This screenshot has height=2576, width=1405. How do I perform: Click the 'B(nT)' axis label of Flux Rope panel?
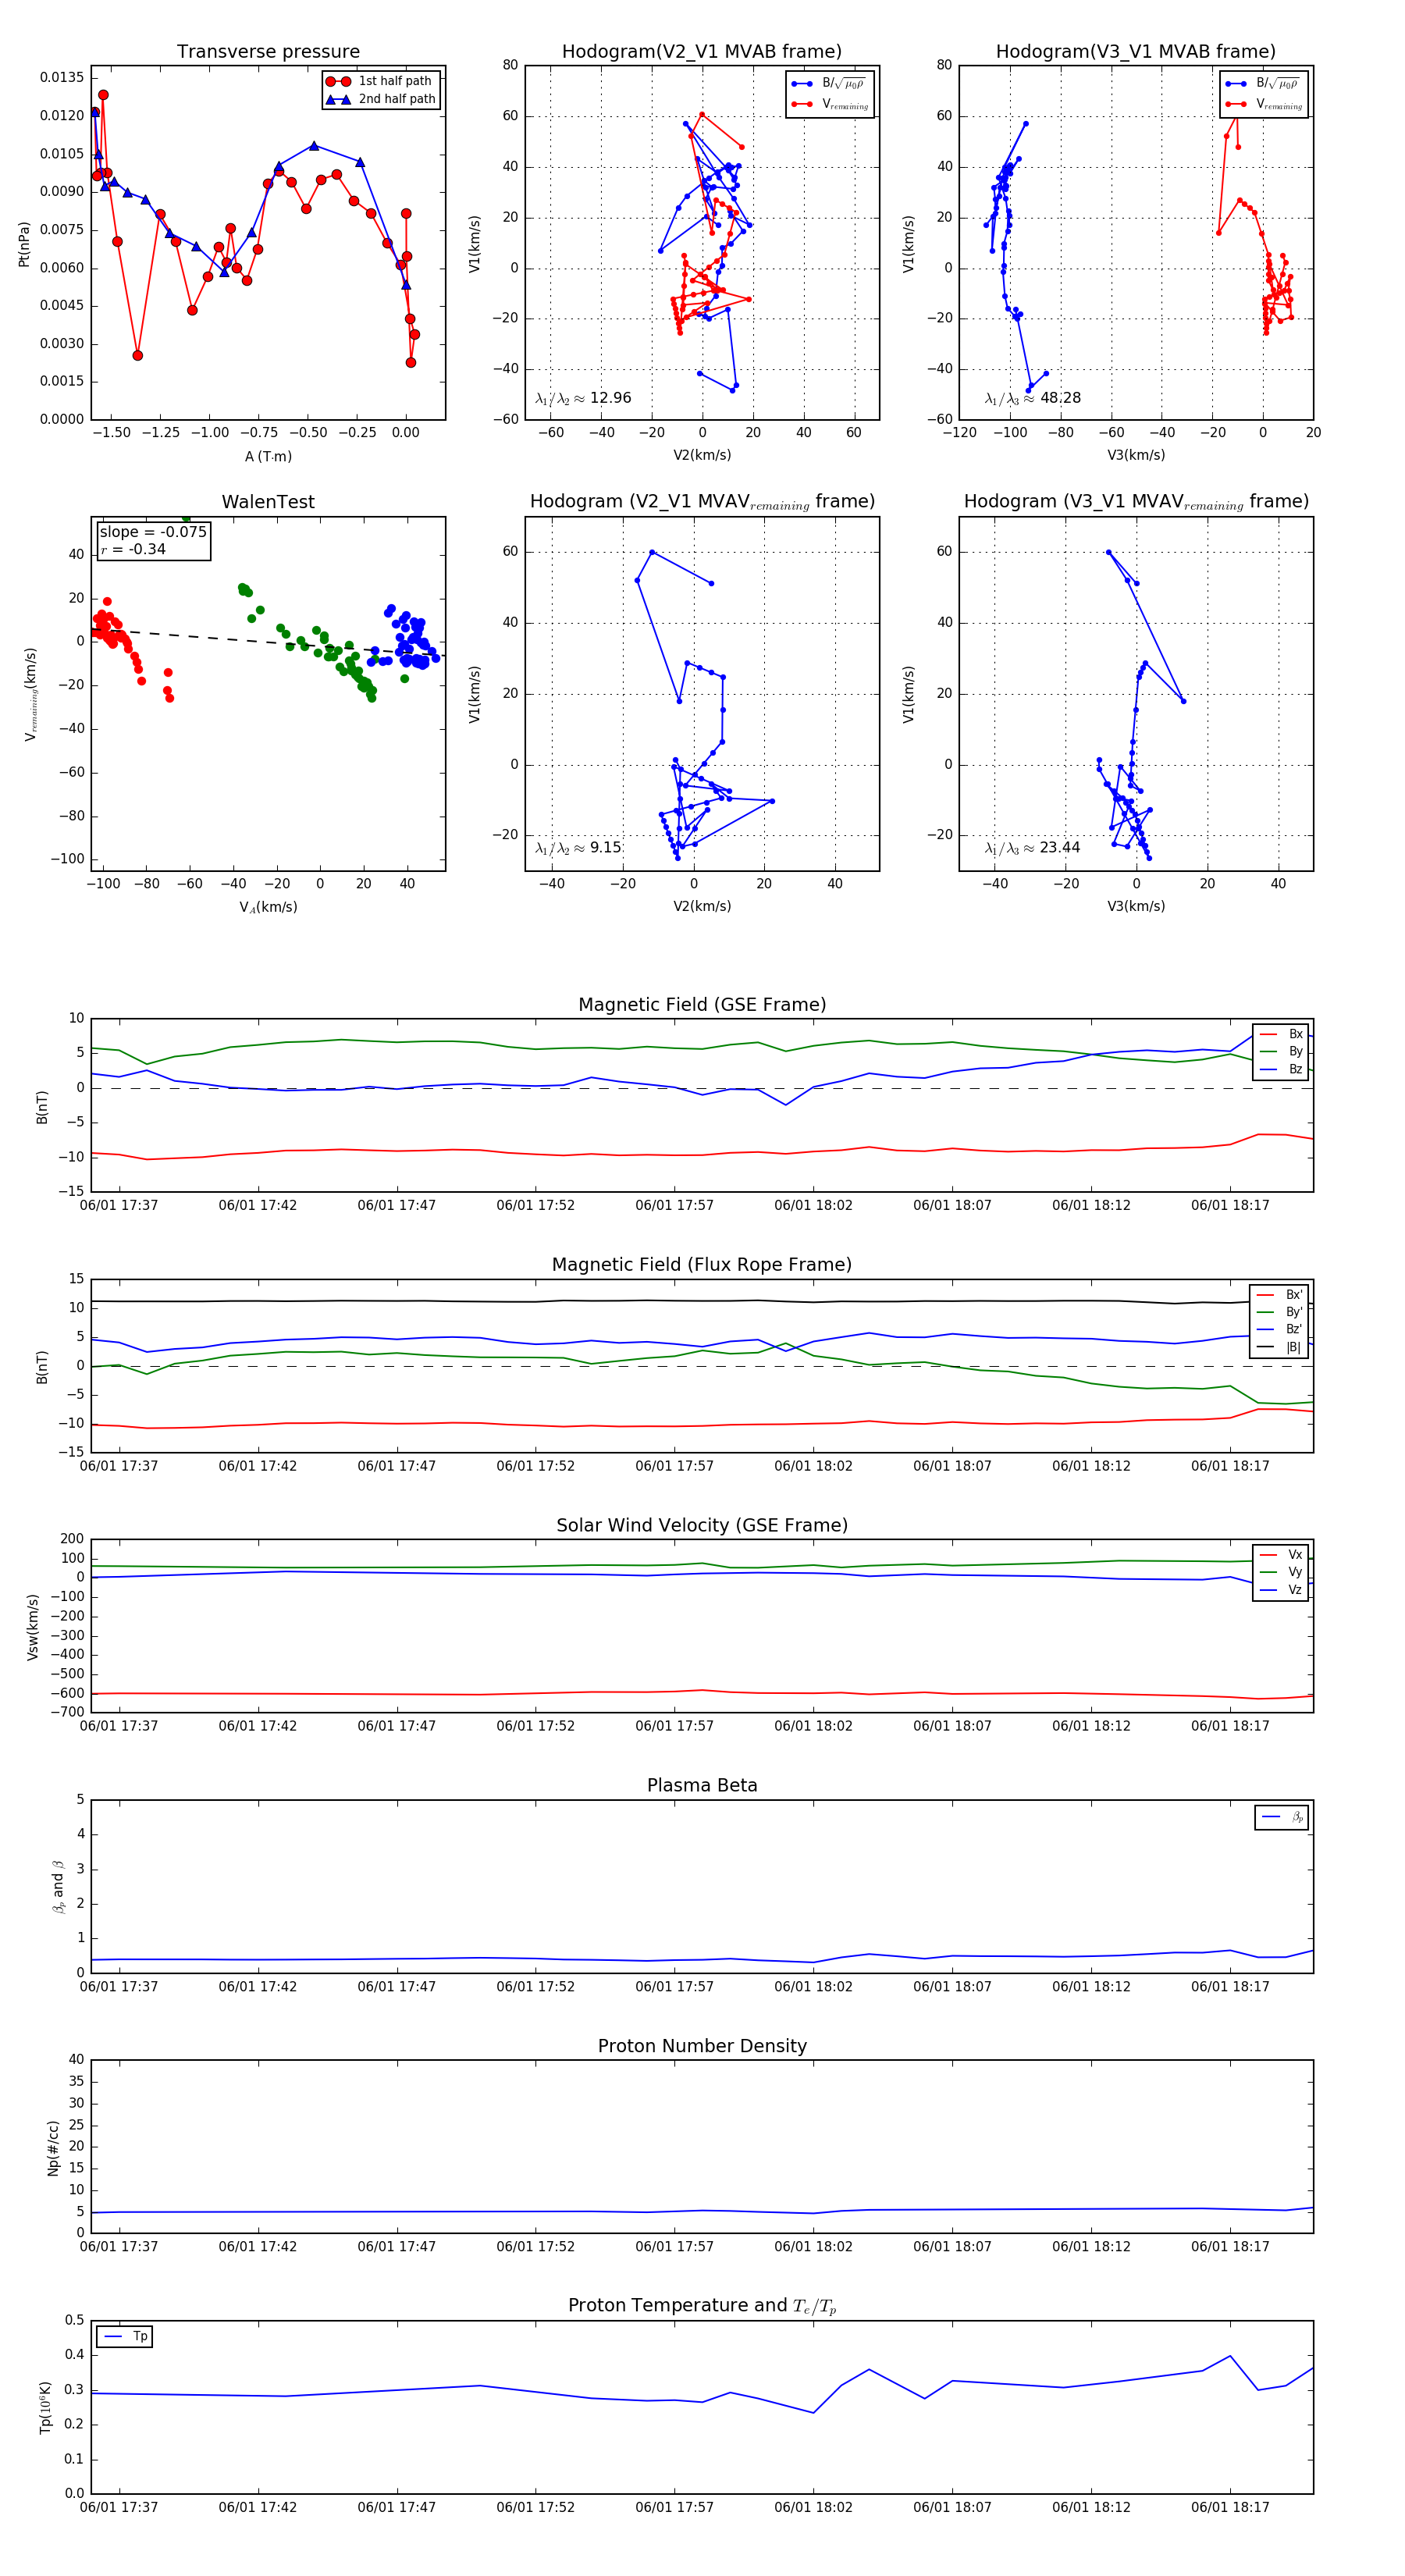(x=42, y=1367)
